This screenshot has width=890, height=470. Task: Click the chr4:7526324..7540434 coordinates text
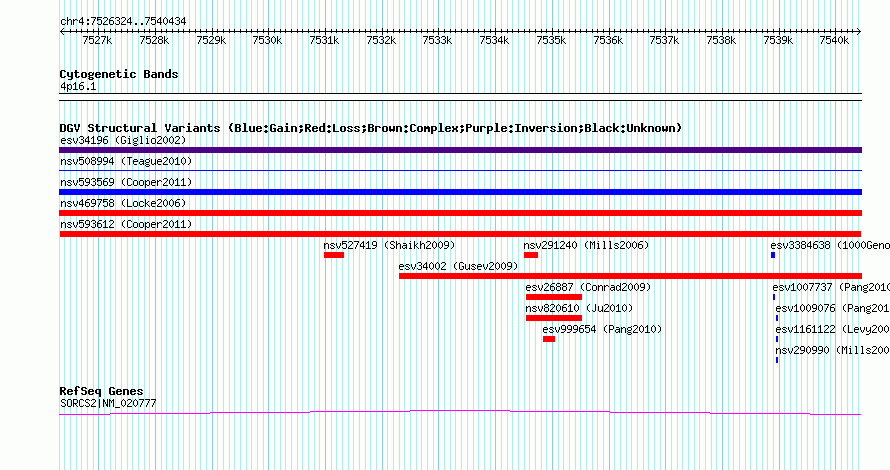tap(123, 22)
